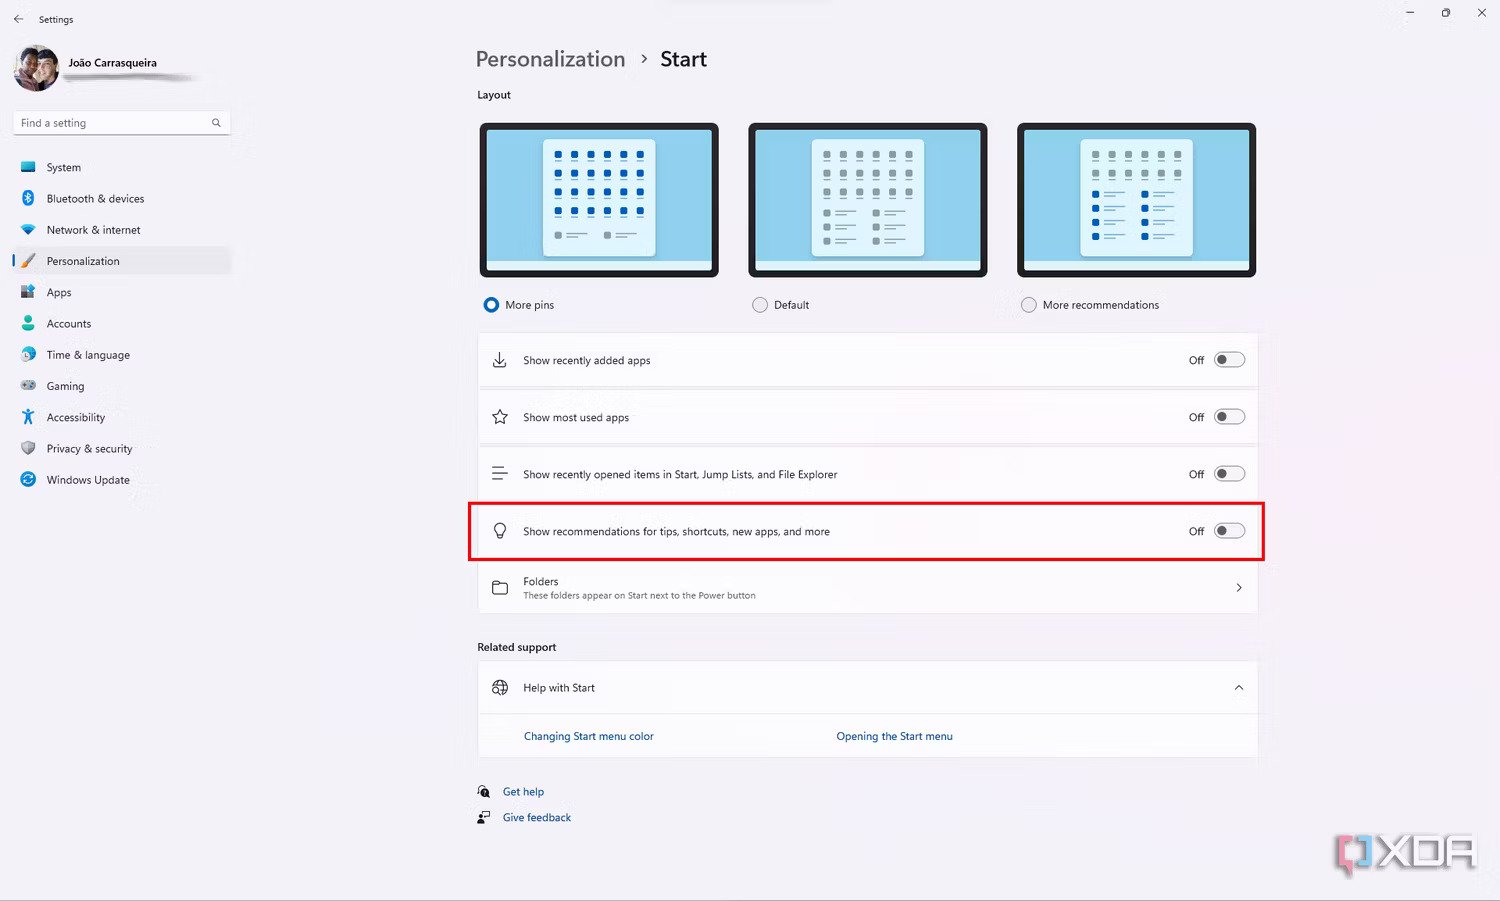Click the Find a setting search box
Viewport: 1500px width, 901px height.
(x=122, y=123)
